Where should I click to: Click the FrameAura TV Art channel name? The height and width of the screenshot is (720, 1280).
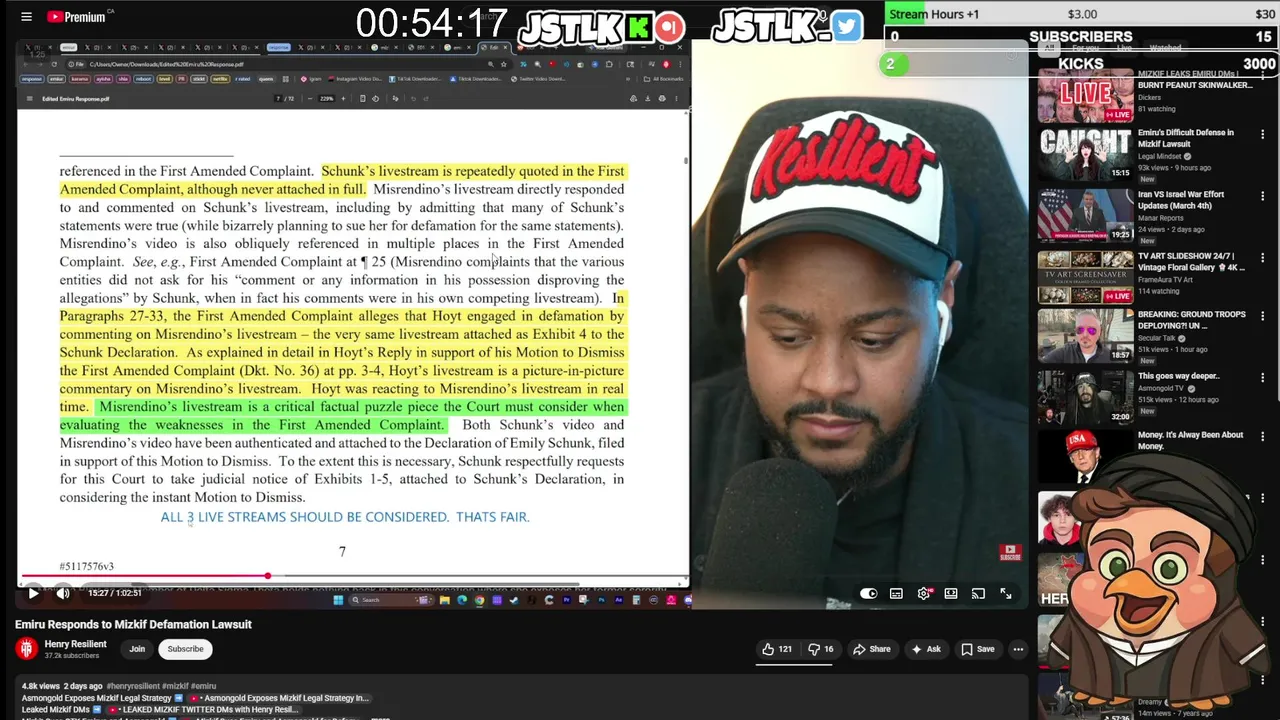[1165, 280]
